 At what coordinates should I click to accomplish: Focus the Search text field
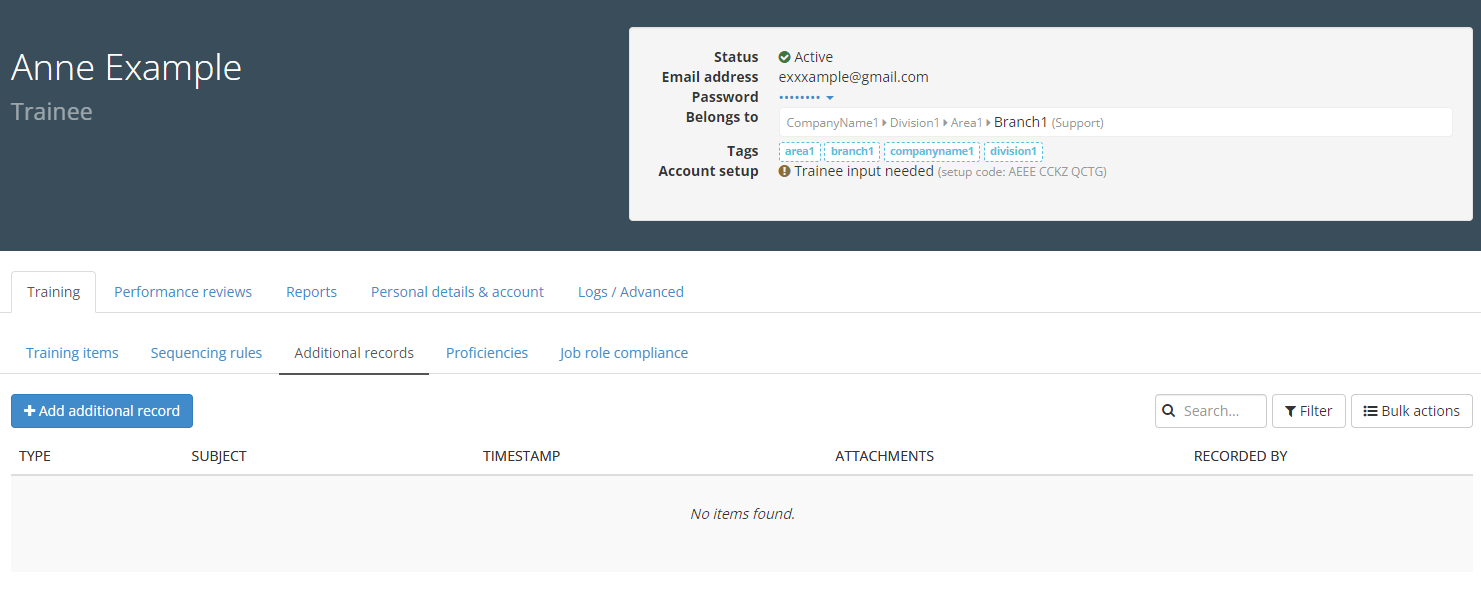click(x=1220, y=411)
